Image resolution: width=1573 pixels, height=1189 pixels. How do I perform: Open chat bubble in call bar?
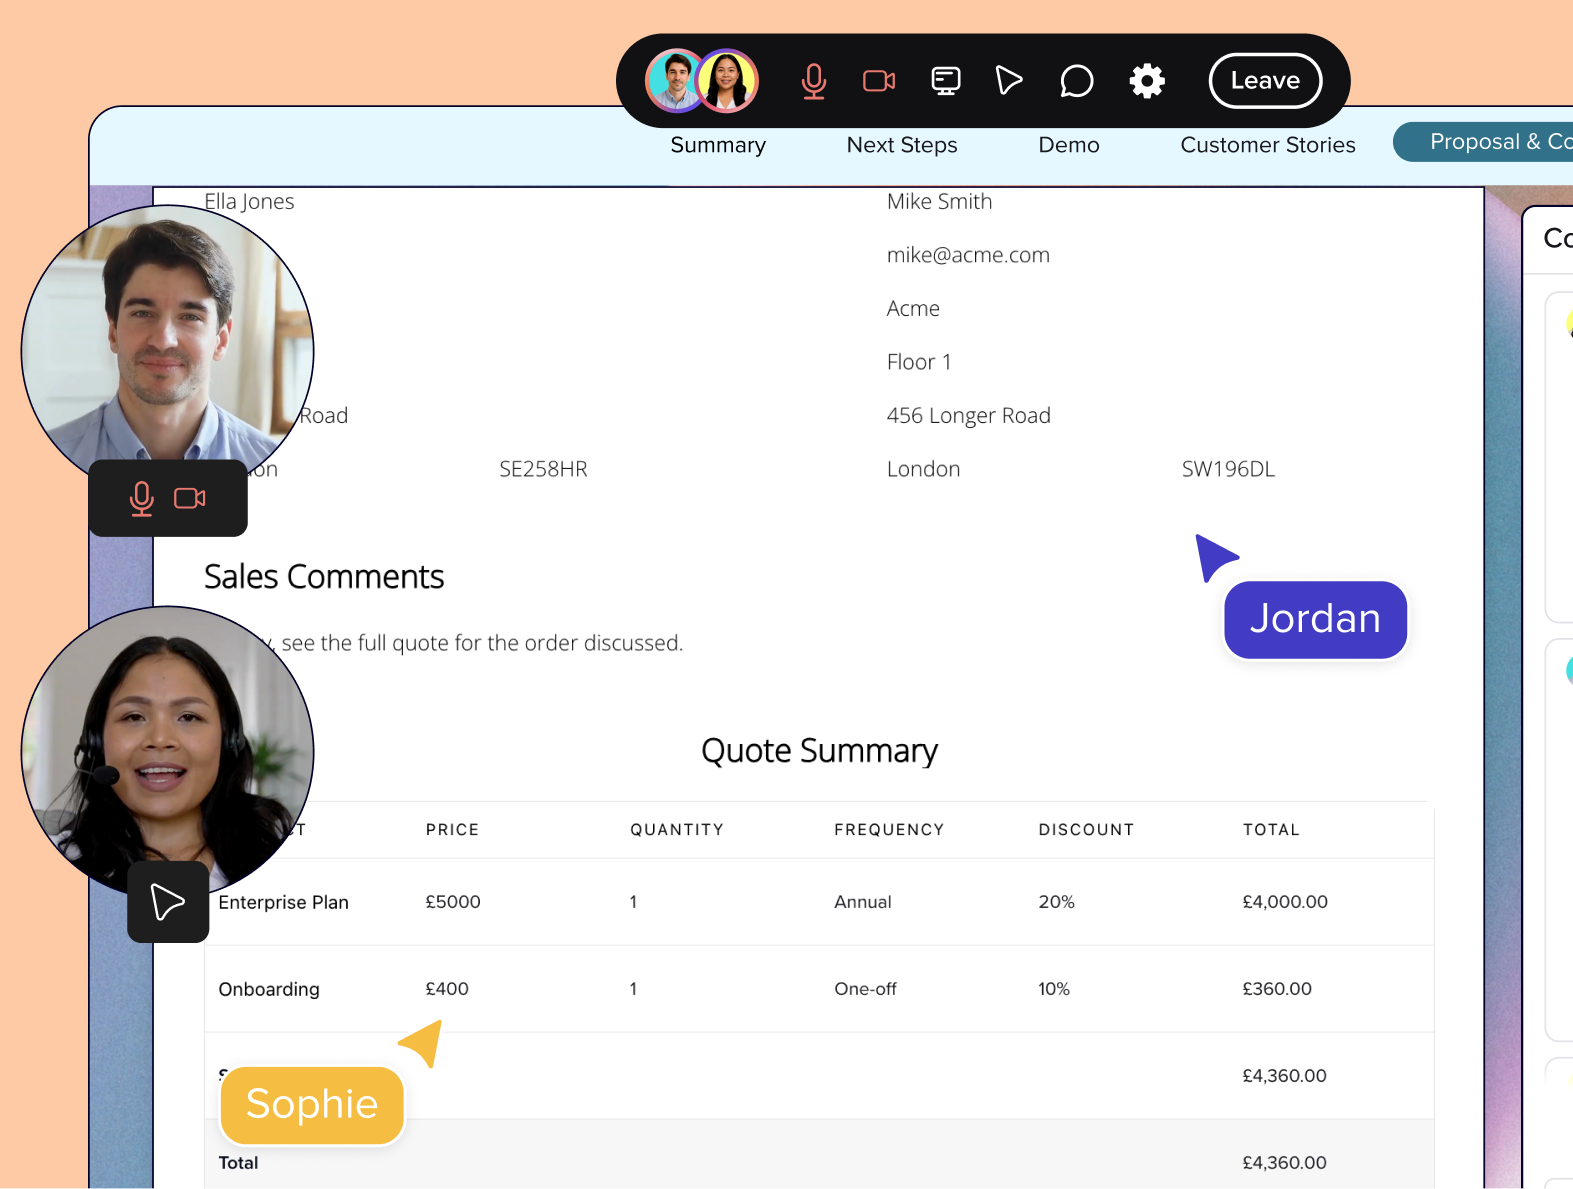click(1076, 81)
